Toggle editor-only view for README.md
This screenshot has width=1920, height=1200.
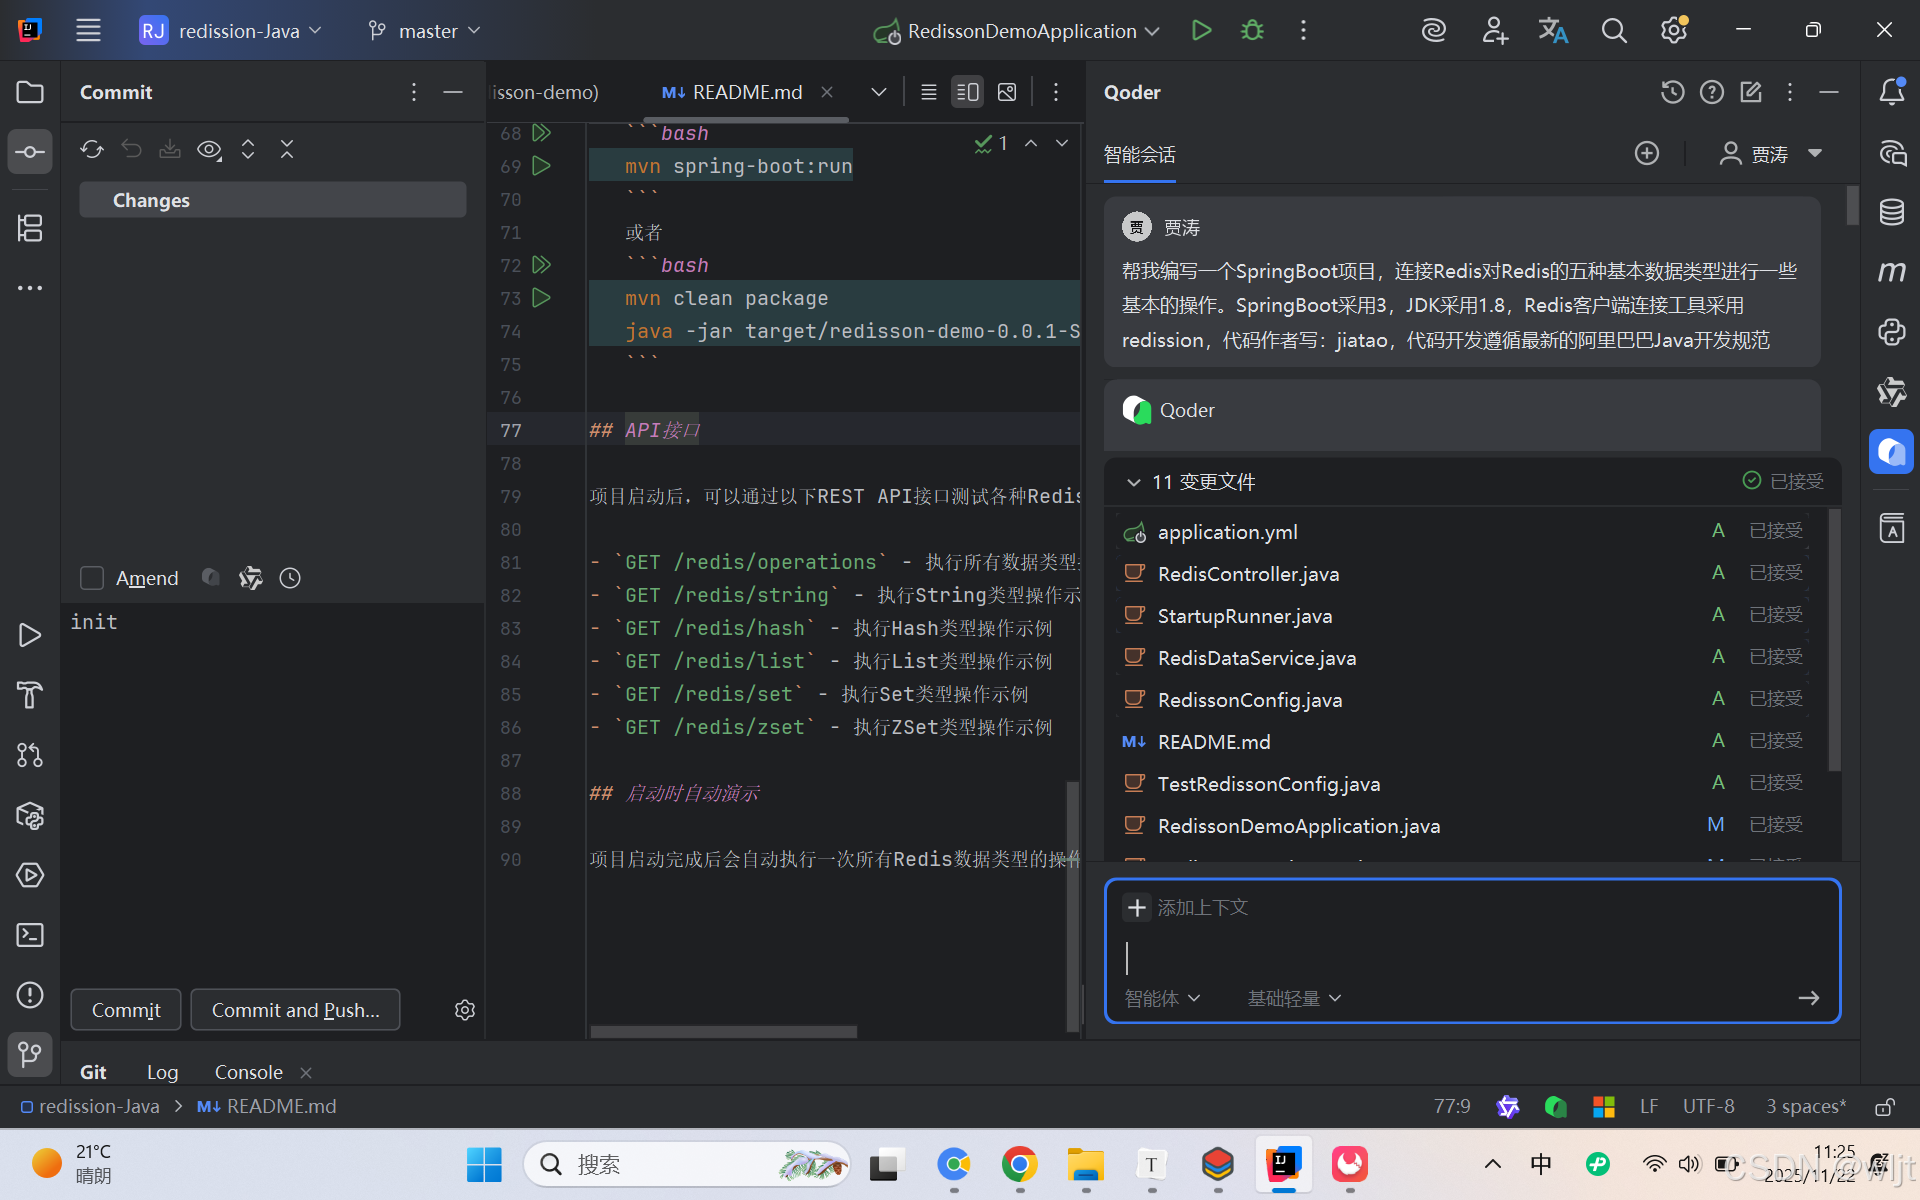pos(928,91)
